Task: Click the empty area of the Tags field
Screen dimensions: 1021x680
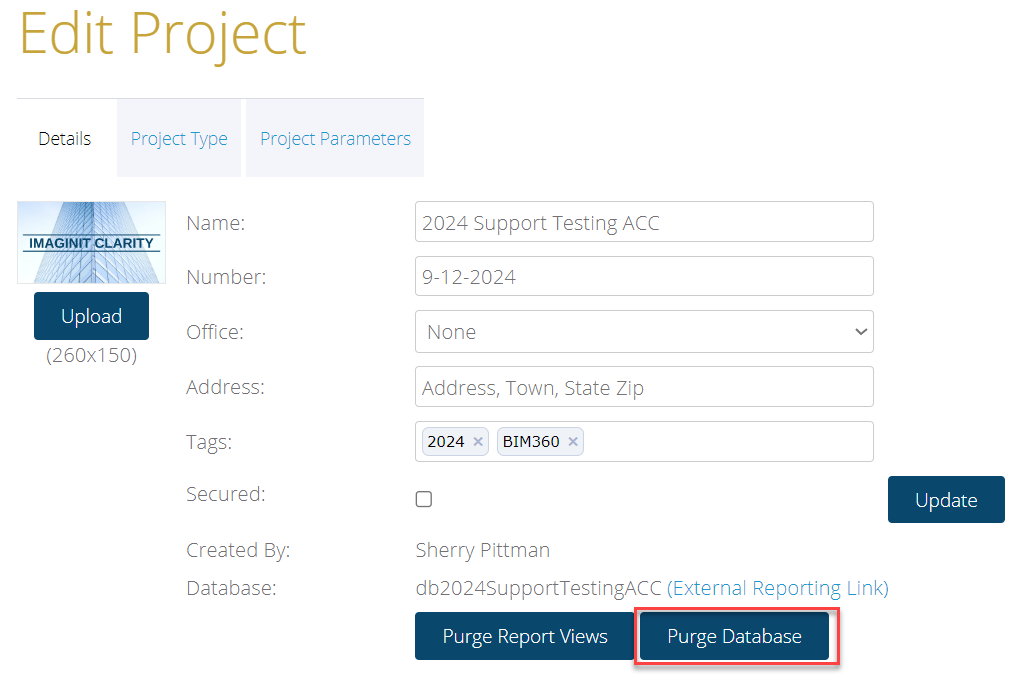Action: 725,442
